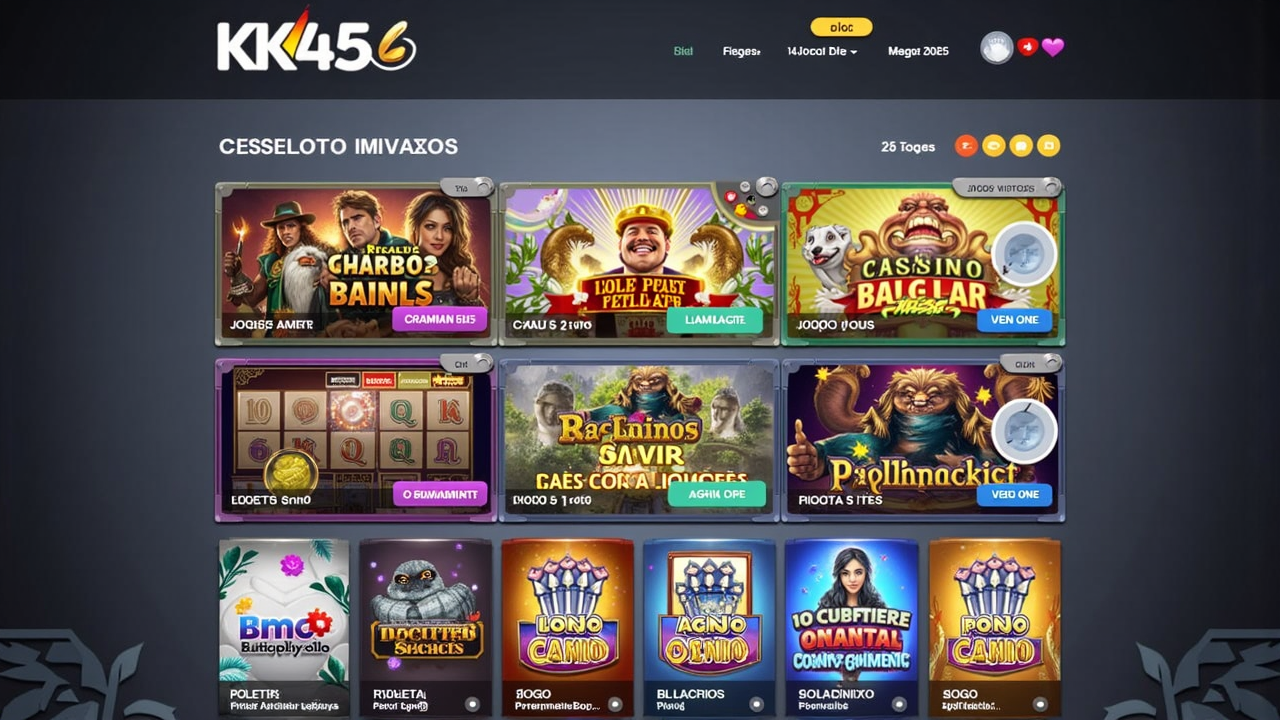Expand the '14Jocol Dle' dropdown in the header

point(822,51)
